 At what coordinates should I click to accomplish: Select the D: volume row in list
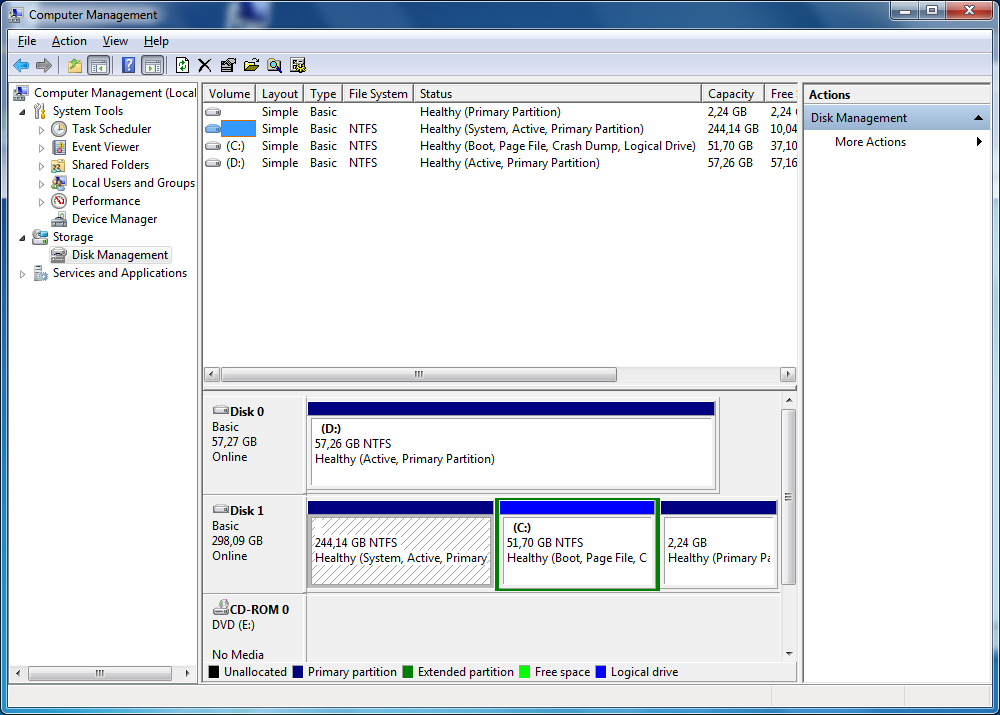coord(235,163)
